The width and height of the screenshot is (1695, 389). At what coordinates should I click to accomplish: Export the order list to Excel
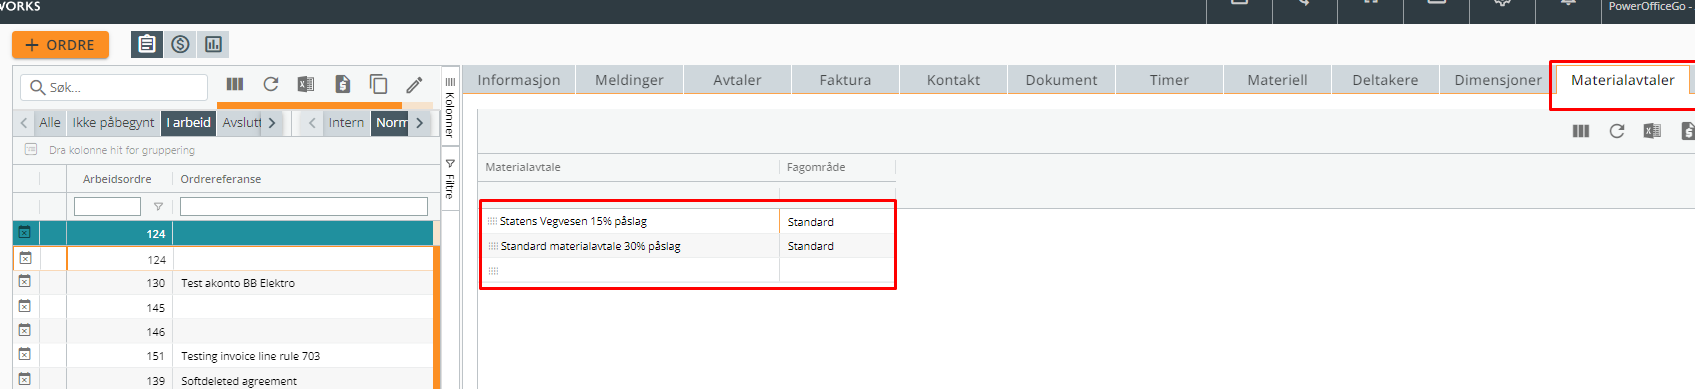click(306, 84)
